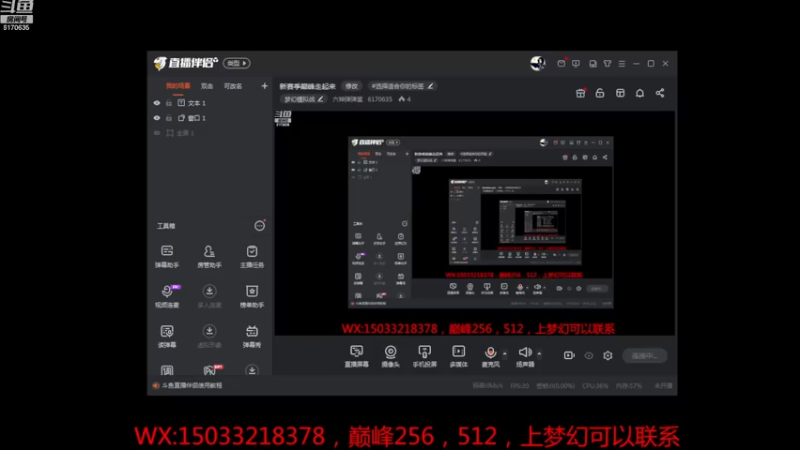This screenshot has height=450, width=800.
Task: Open the 弹幕秀 tool
Action: [252, 336]
